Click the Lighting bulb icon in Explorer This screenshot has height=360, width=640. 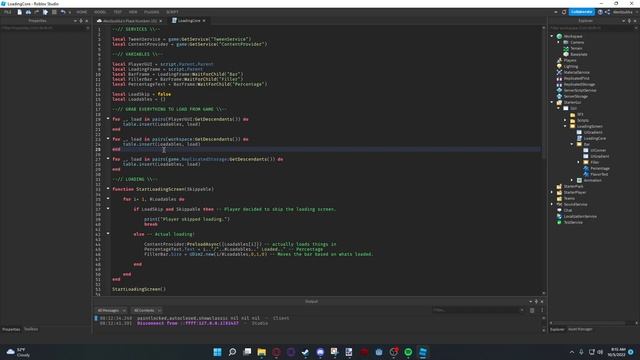point(560,66)
